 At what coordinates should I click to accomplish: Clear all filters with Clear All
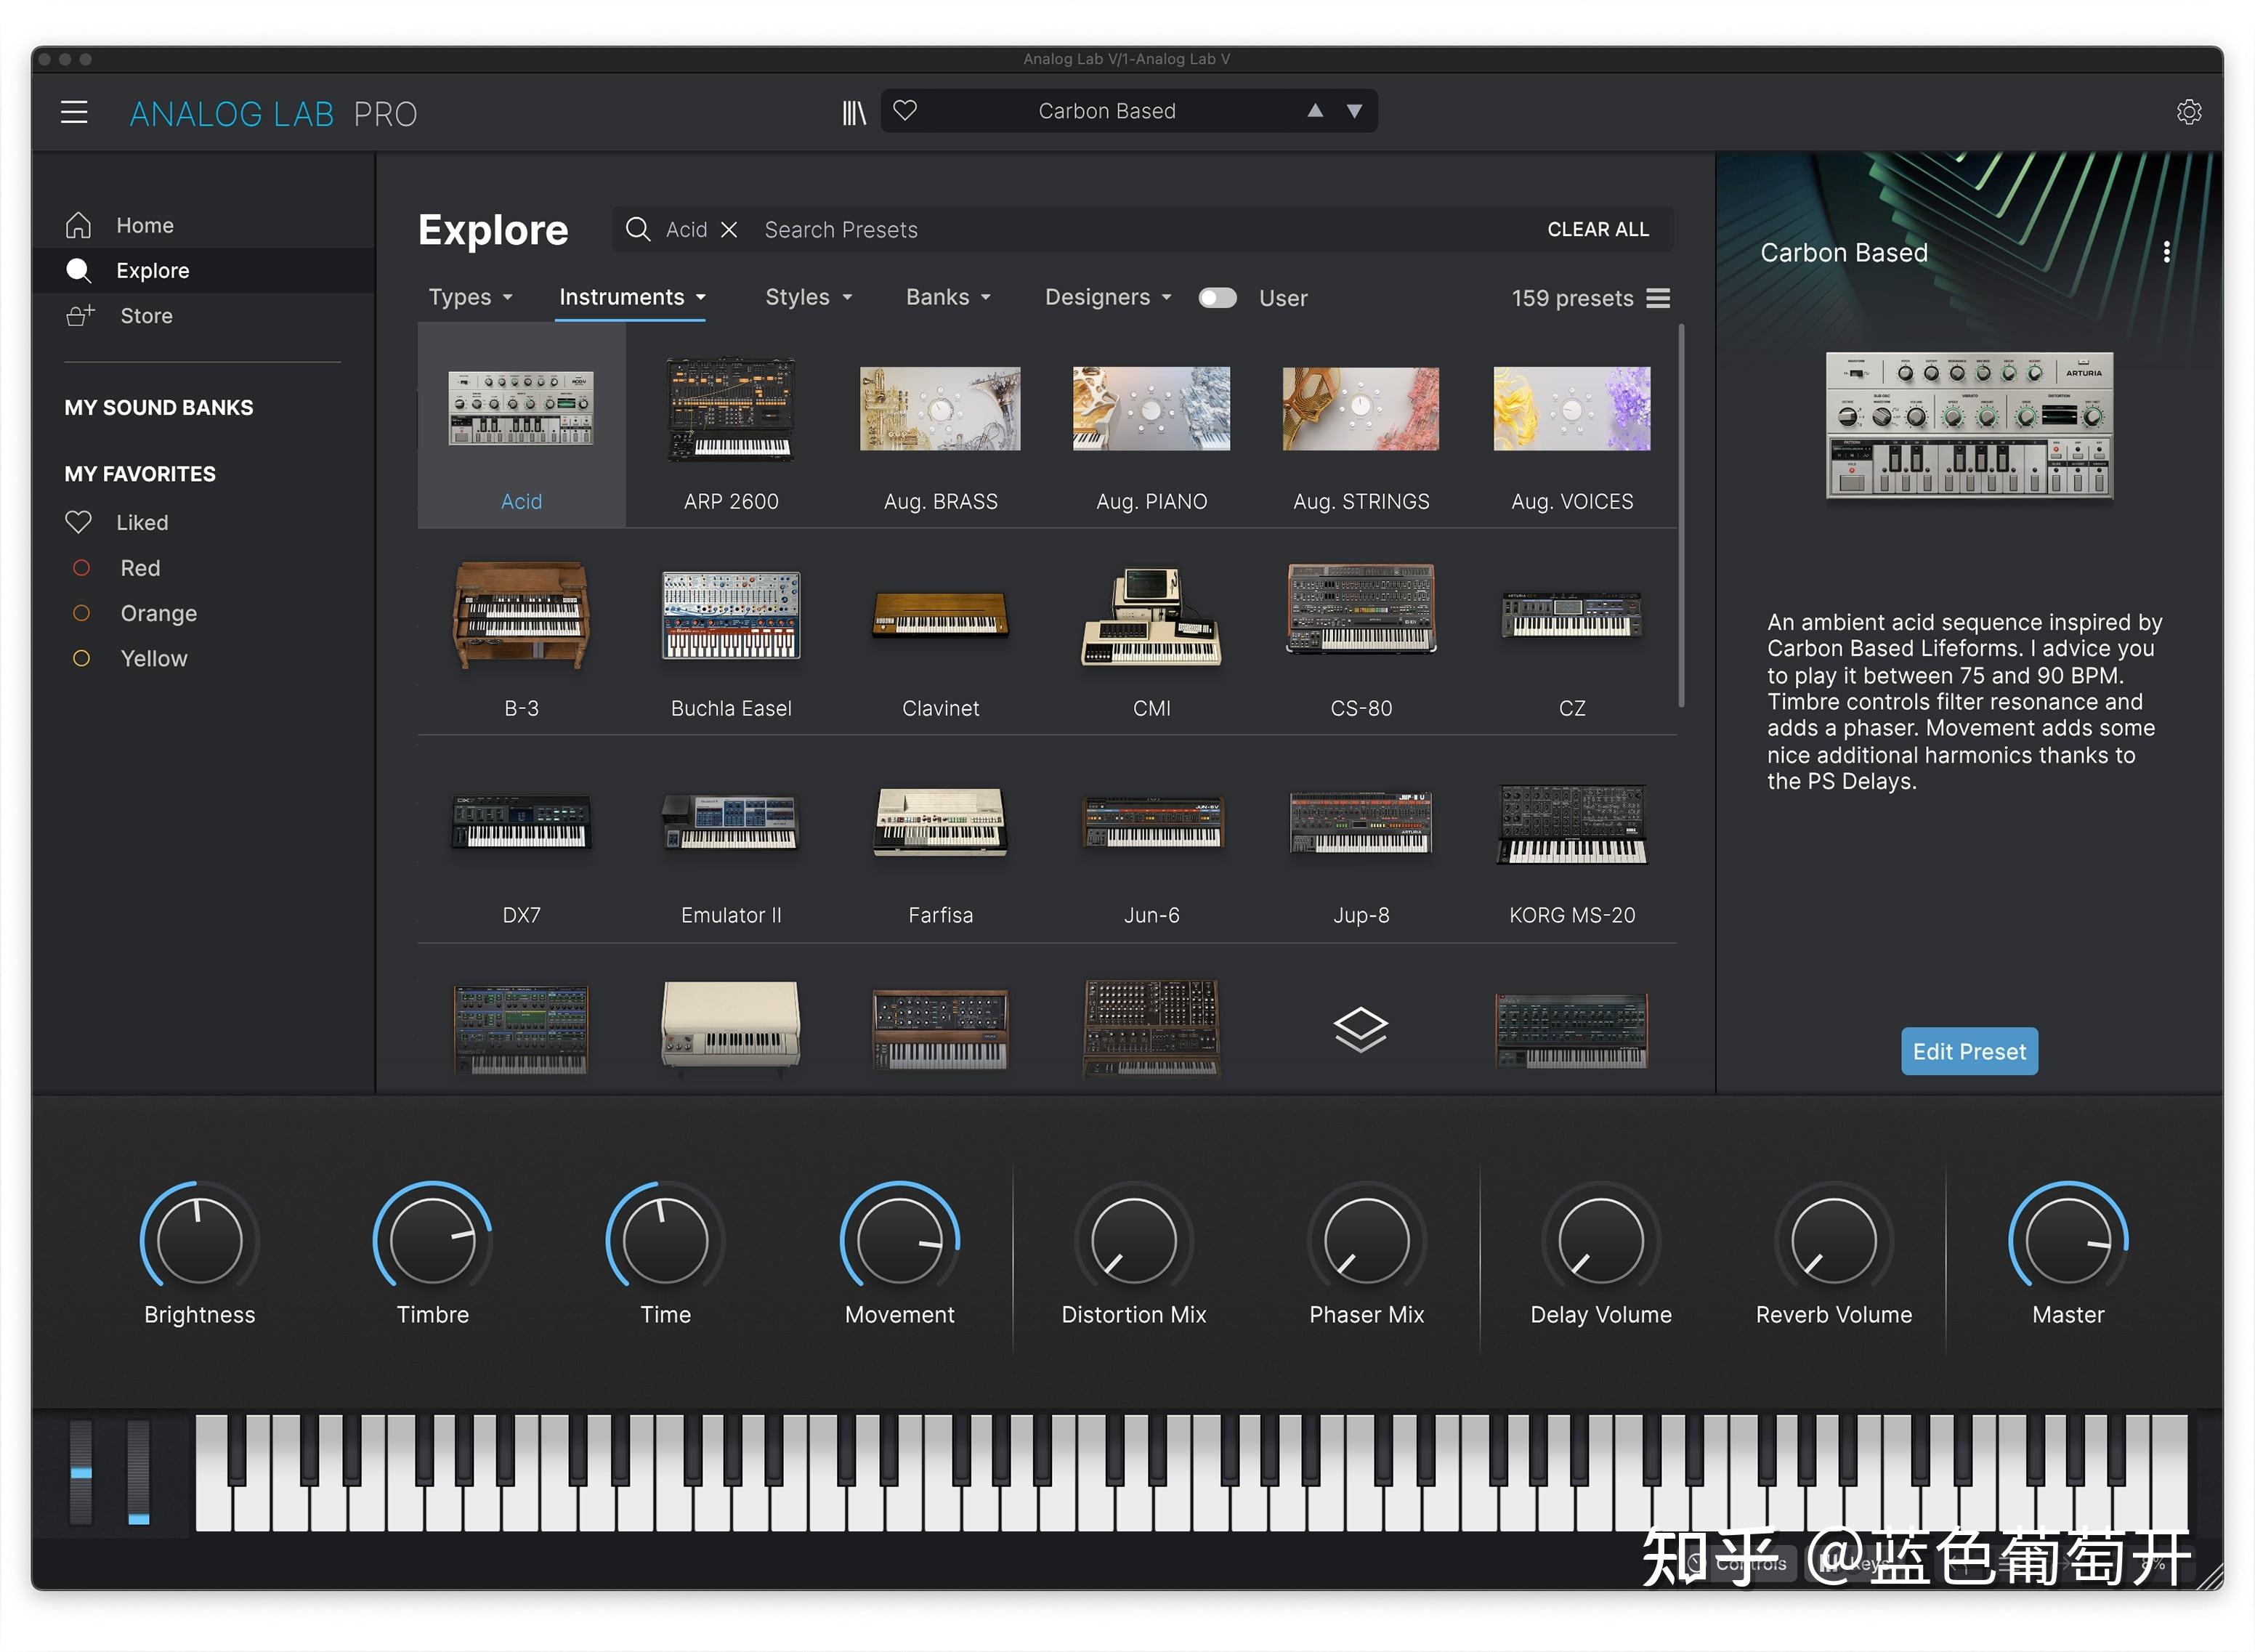[x=1597, y=229]
